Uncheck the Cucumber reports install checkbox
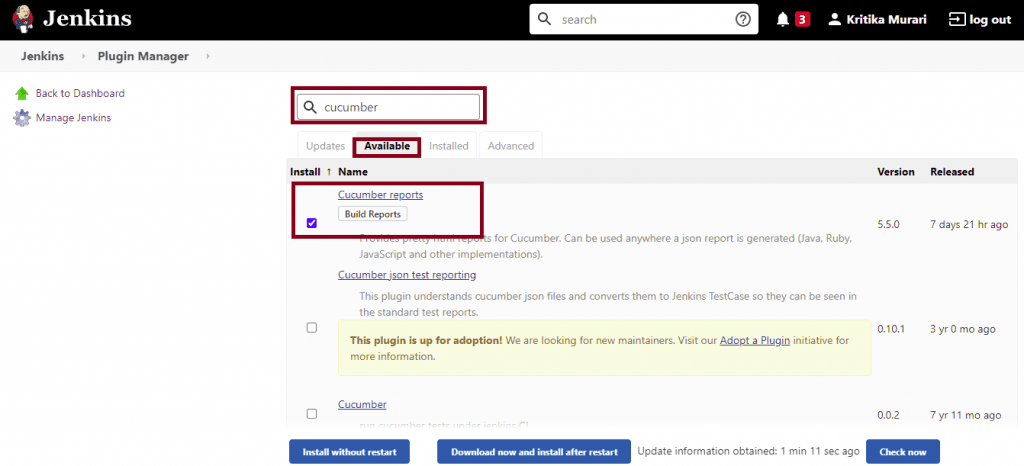This screenshot has height=466, width=1024. pyautogui.click(x=312, y=223)
